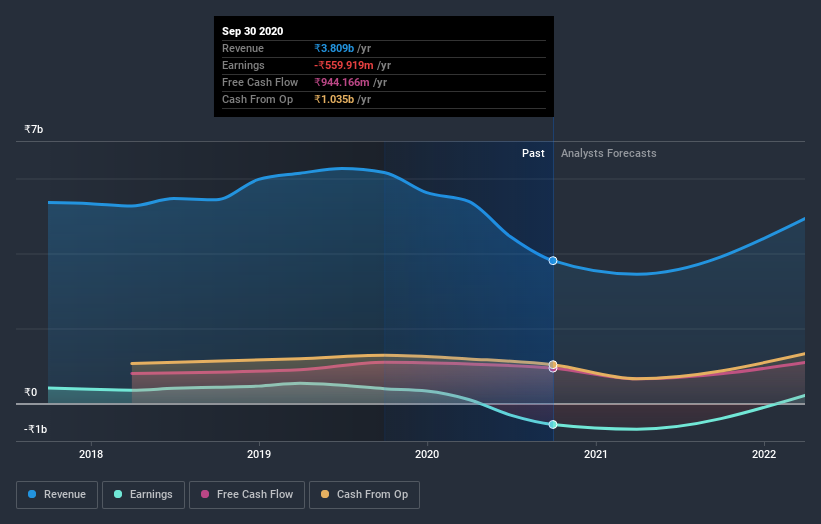This screenshot has width=821, height=524.
Task: Click the -₹1b y-axis label
Action: [36, 429]
